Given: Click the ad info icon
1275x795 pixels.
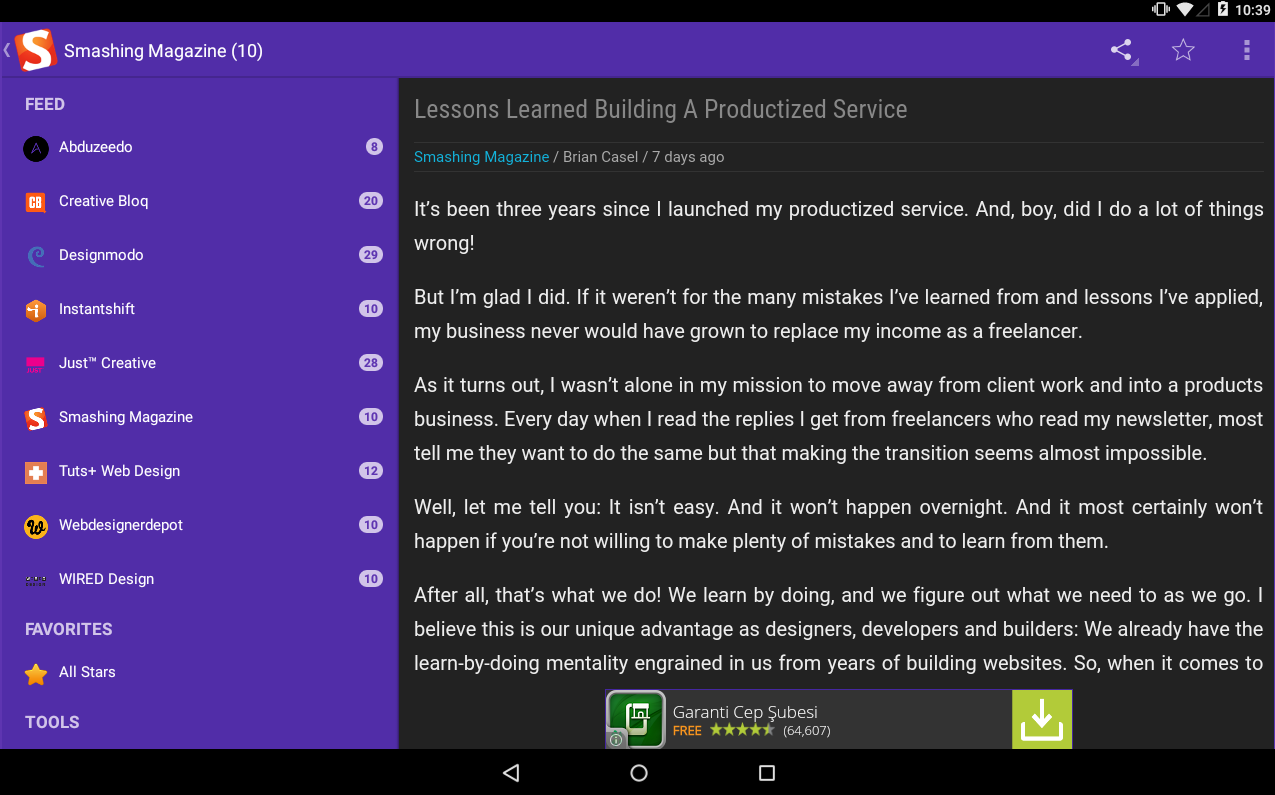Looking at the screenshot, I should coord(616,740).
